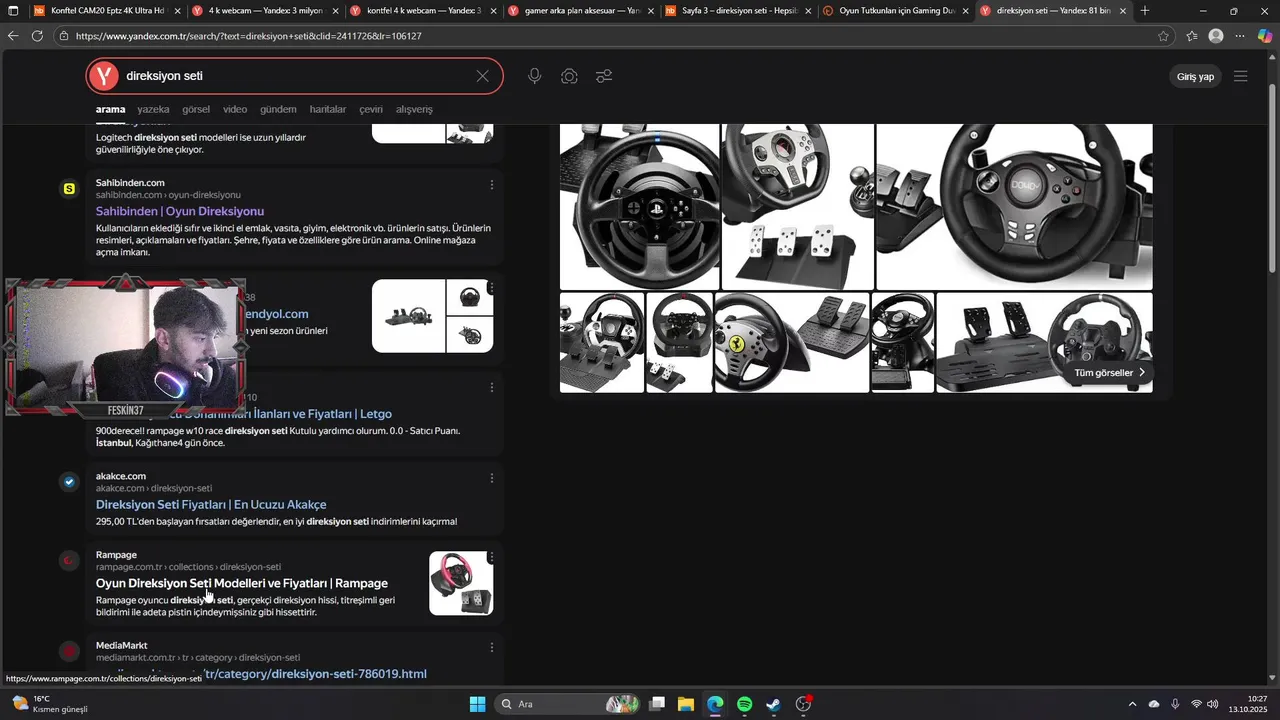Open clock showing 10:27 13.10.2025
The height and width of the screenshot is (720, 1280).
[1250, 704]
